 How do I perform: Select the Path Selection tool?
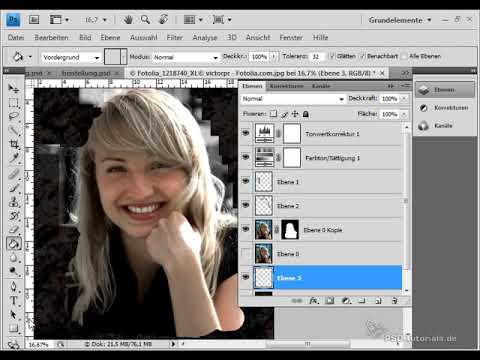(x=14, y=314)
